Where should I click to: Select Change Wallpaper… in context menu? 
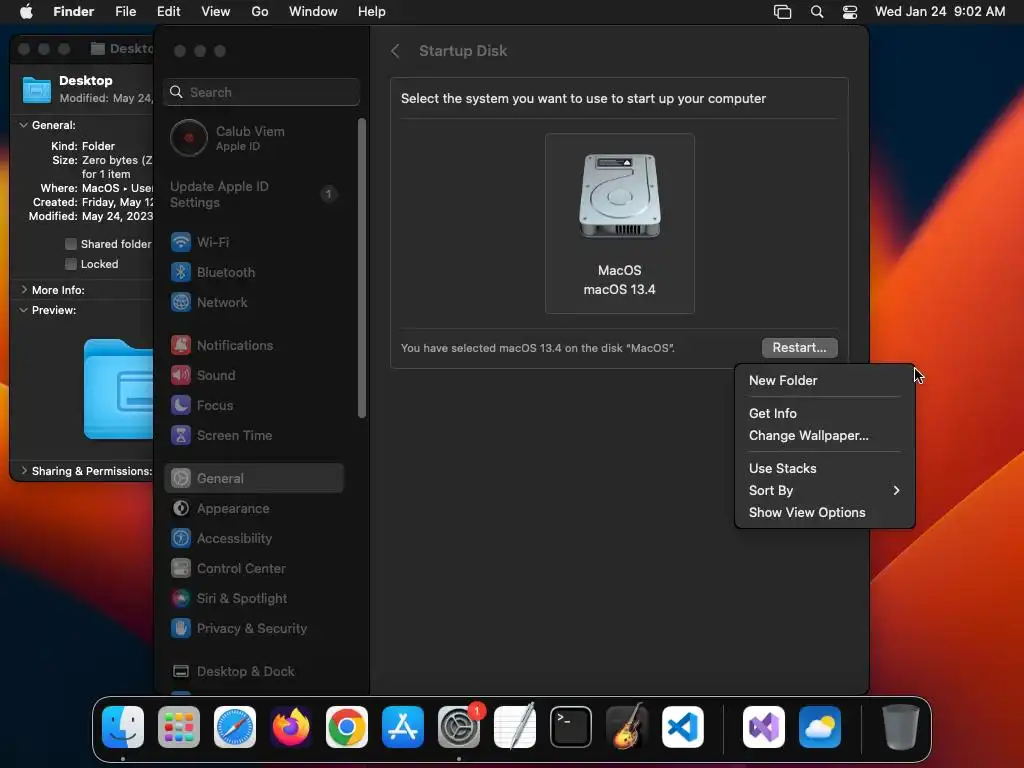[x=824, y=436]
